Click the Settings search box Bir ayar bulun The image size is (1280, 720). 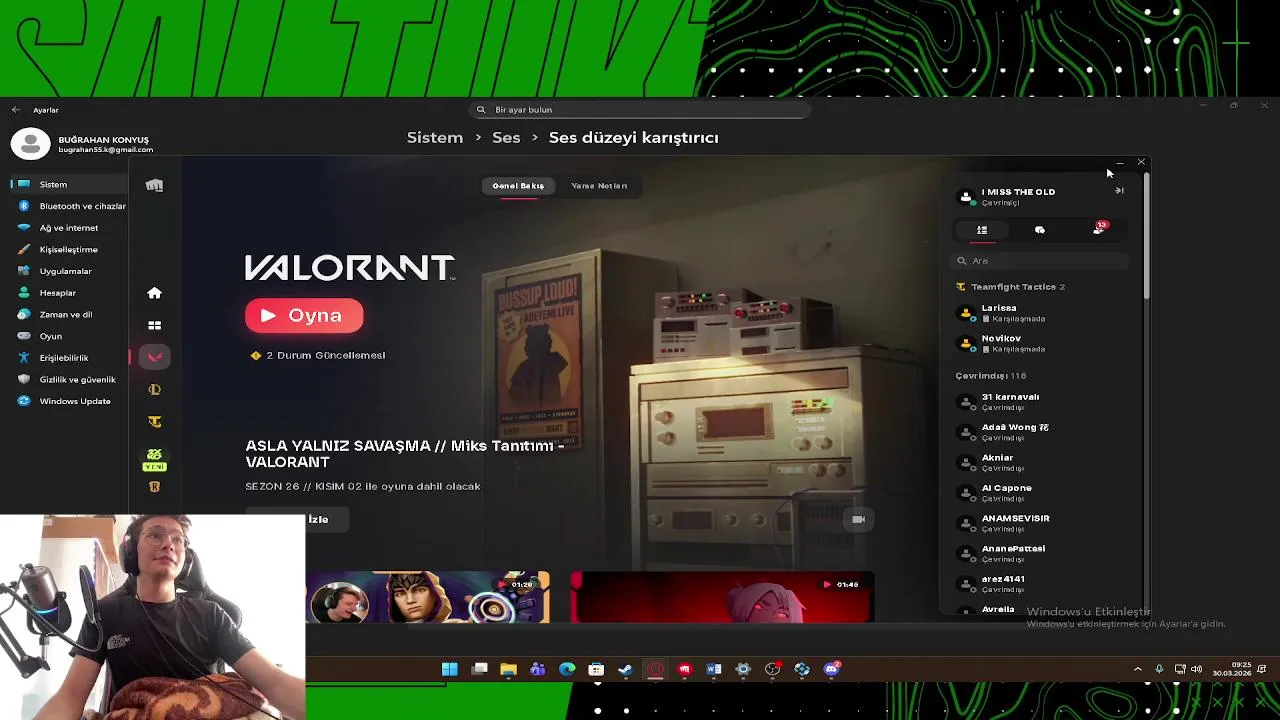(640, 110)
